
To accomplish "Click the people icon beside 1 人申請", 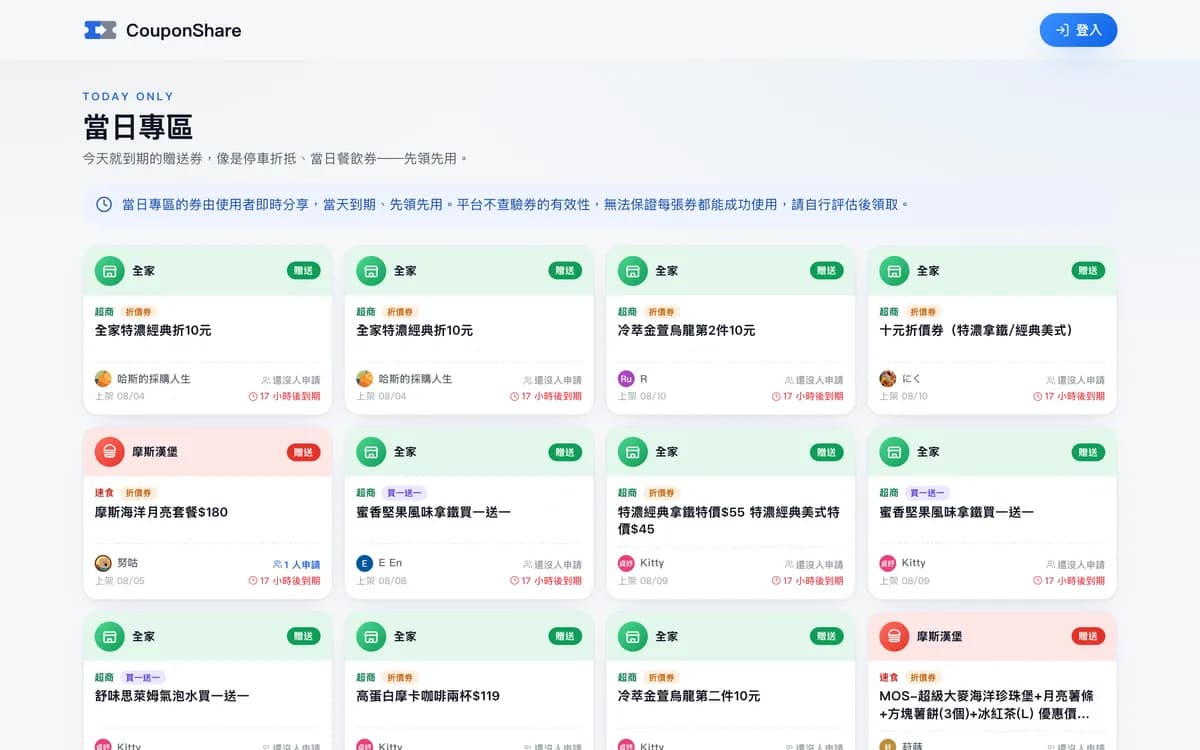I will click(x=277, y=565).
